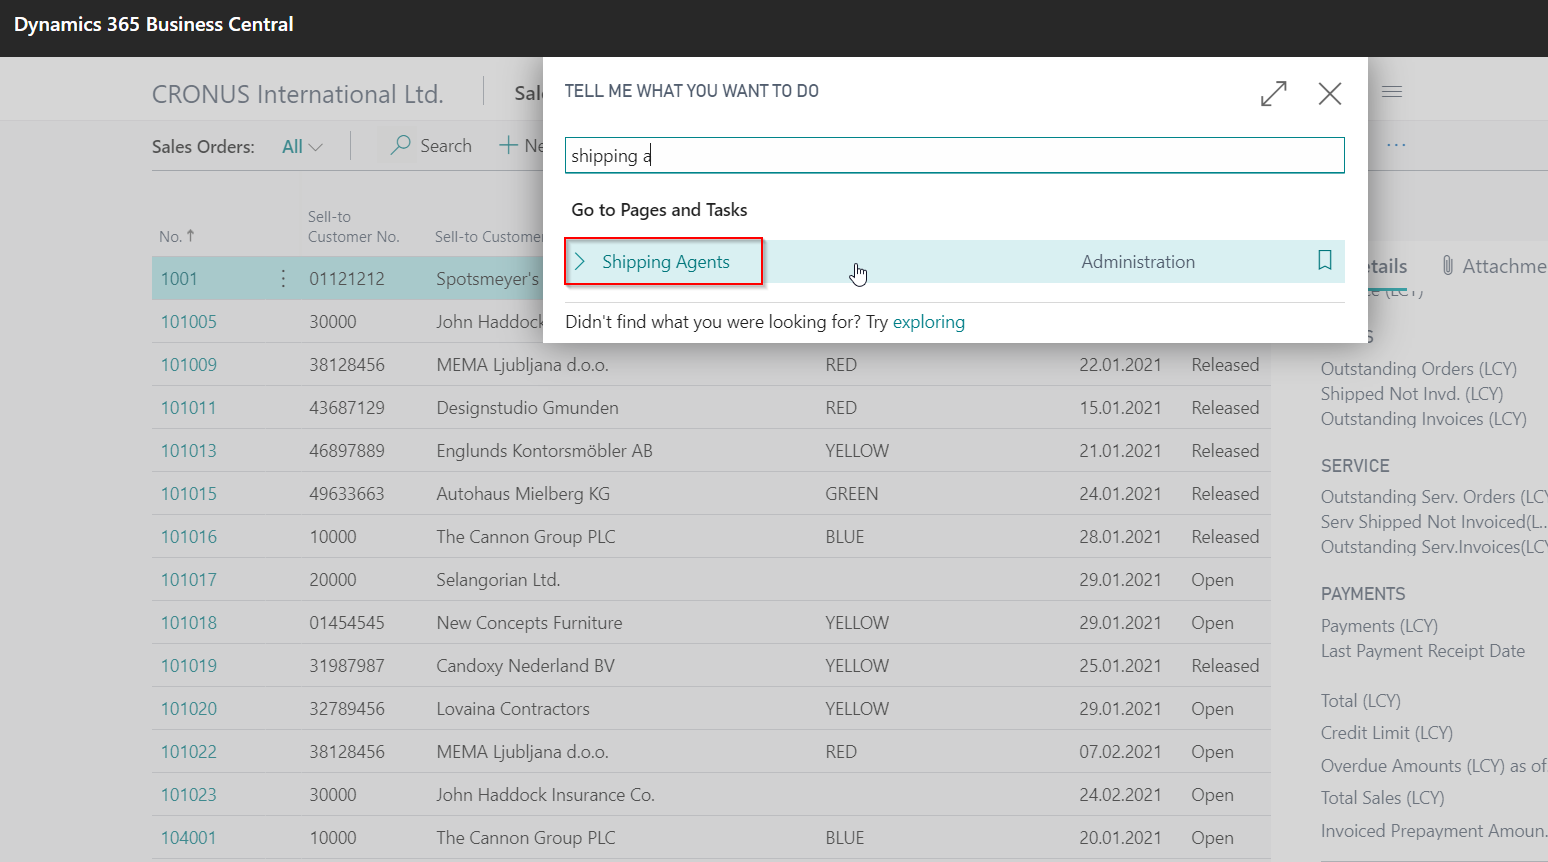Image resolution: width=1548 pixels, height=862 pixels.
Task: Open the row options menu for order 1001
Action: coord(283,278)
